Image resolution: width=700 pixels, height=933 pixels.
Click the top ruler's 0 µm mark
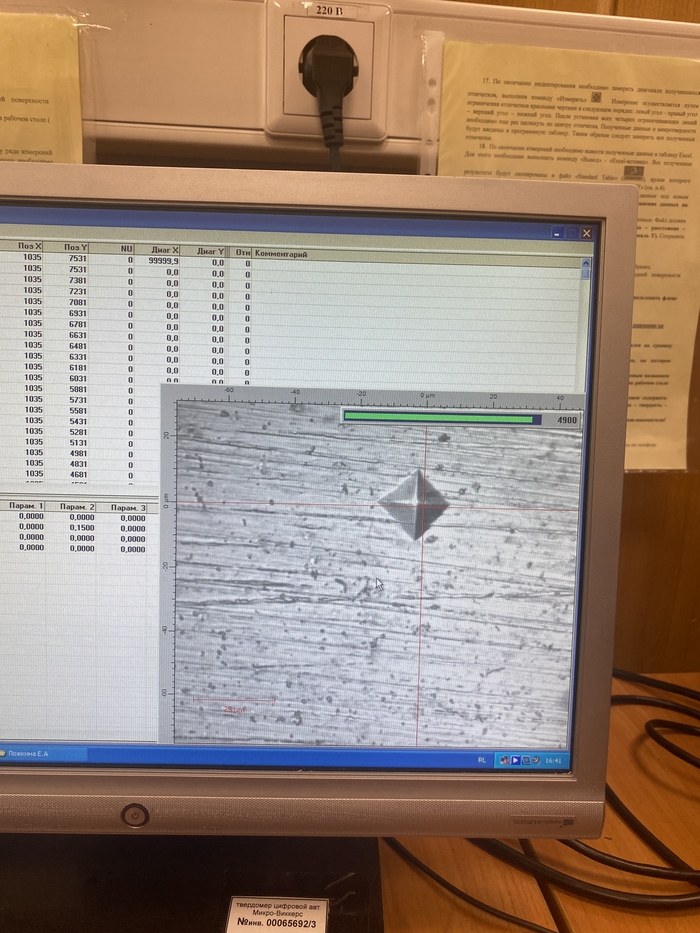(x=427, y=395)
